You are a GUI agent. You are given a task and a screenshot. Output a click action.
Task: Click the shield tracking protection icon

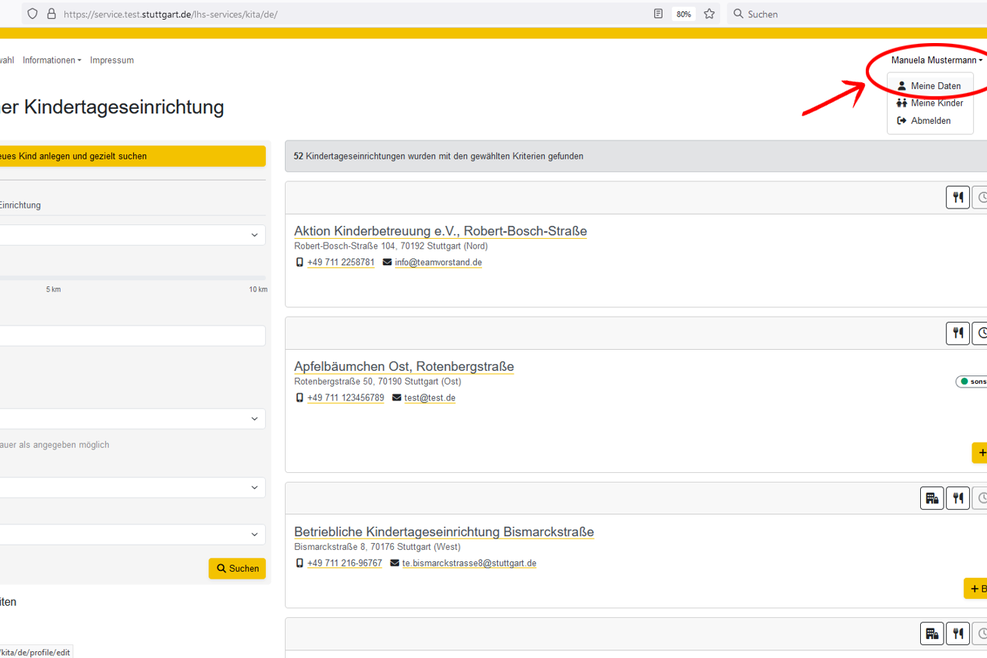(x=32, y=14)
